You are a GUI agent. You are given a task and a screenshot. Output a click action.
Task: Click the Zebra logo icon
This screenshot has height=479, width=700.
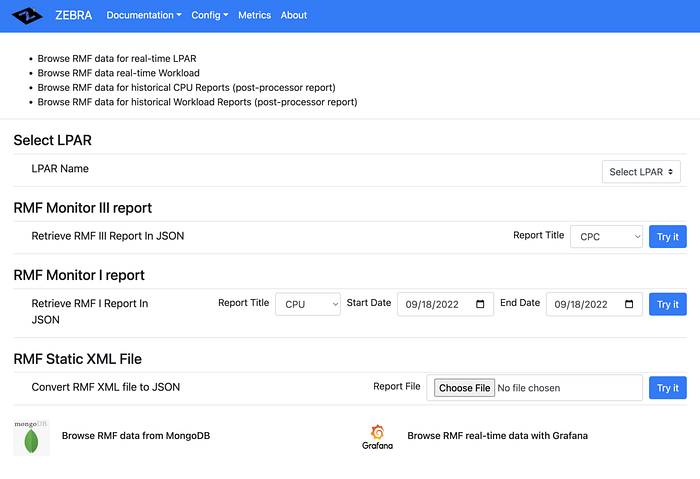click(27, 16)
